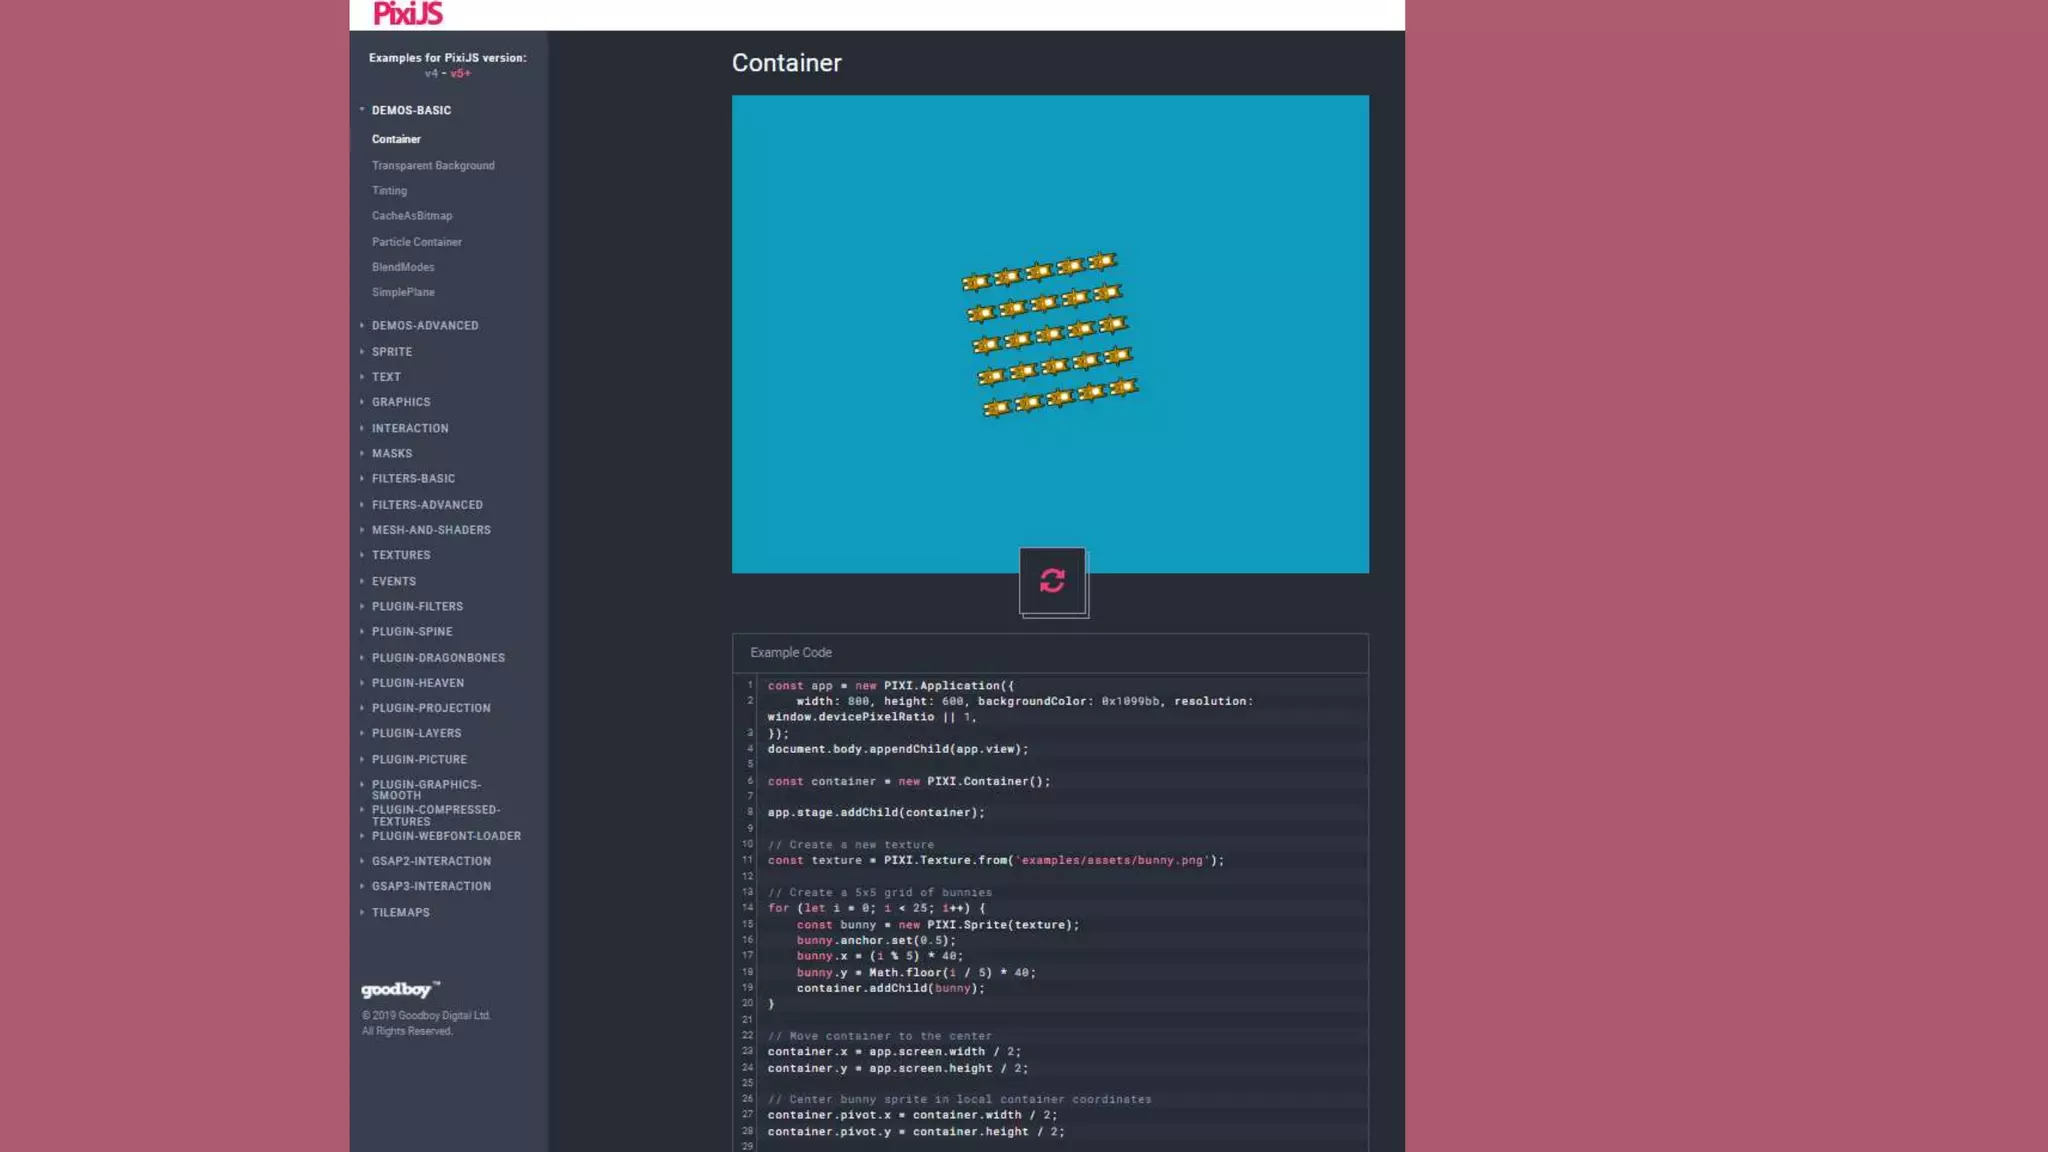Click the Example Code panel header
The height and width of the screenshot is (1152, 2048).
tap(1049, 652)
